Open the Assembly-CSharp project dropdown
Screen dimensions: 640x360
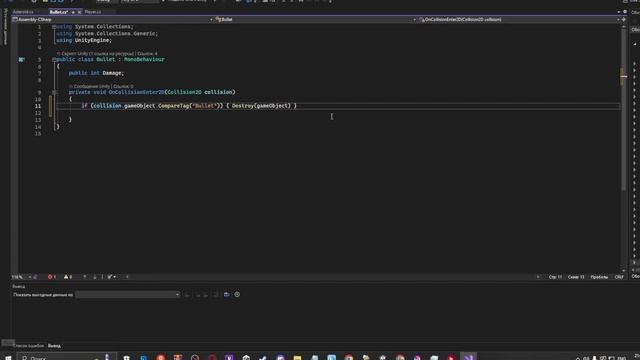(113, 19)
